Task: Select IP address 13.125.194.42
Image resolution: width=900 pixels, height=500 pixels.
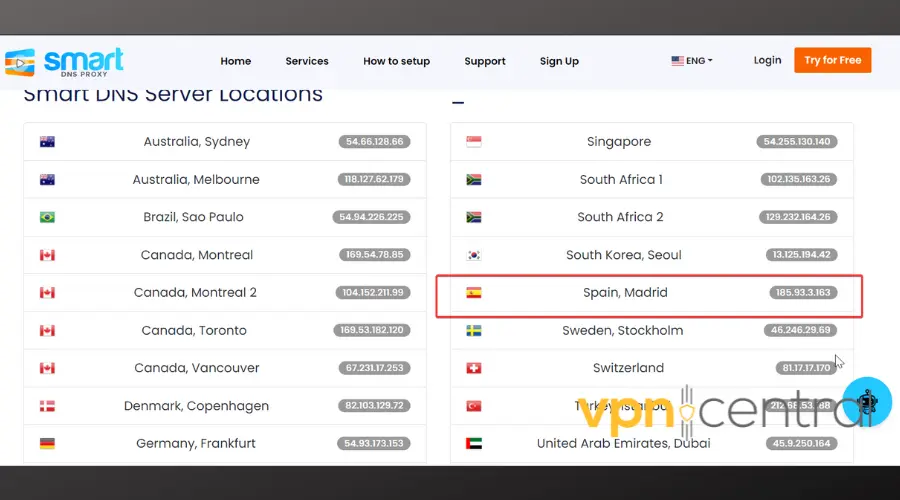Action: [x=801, y=254]
